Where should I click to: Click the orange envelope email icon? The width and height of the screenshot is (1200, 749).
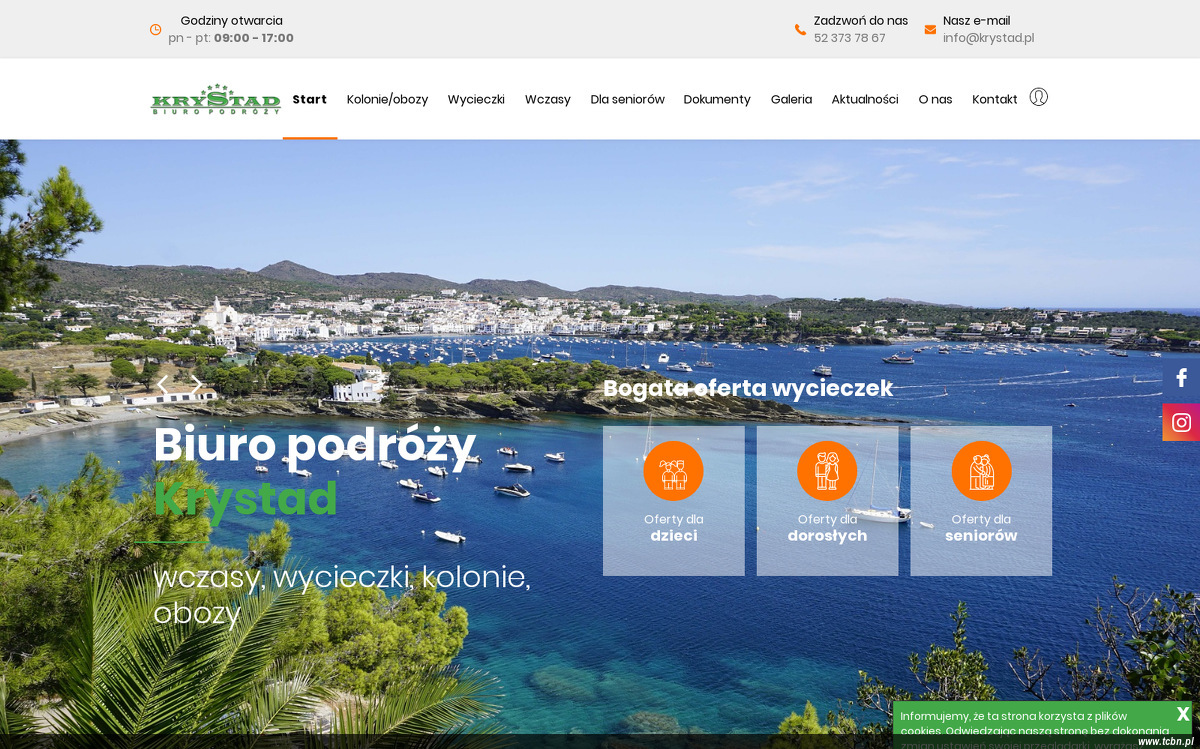(930, 30)
